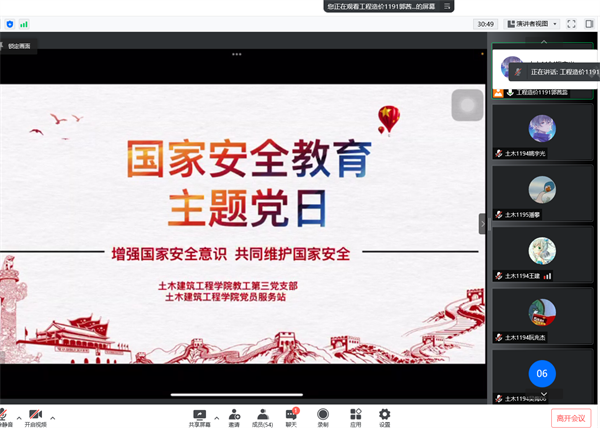Expand the arrow next to 共享屏幕
The width and height of the screenshot is (600, 428).
[x=216, y=415]
